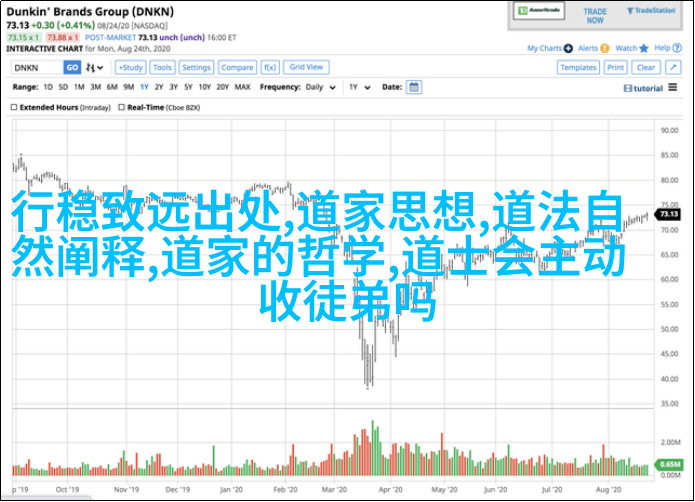Open the hamburger menu icon beside tutorial
695x502 pixels.
coord(673,87)
